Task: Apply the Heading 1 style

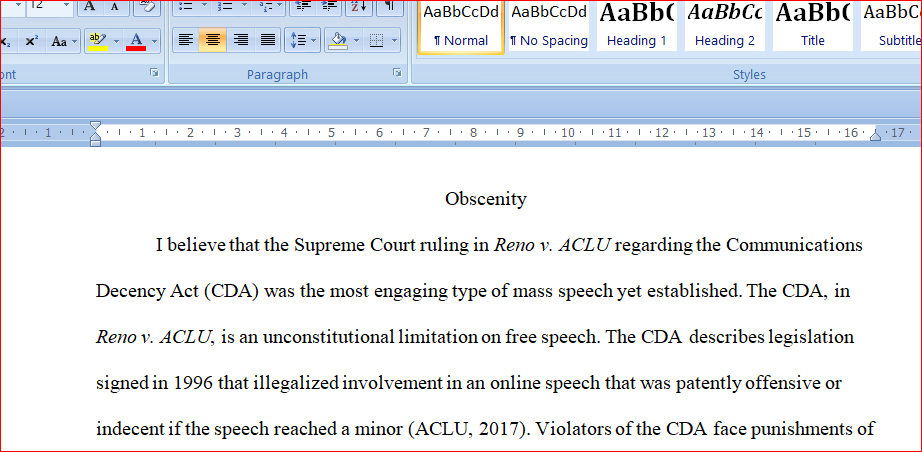Action: coord(637,25)
